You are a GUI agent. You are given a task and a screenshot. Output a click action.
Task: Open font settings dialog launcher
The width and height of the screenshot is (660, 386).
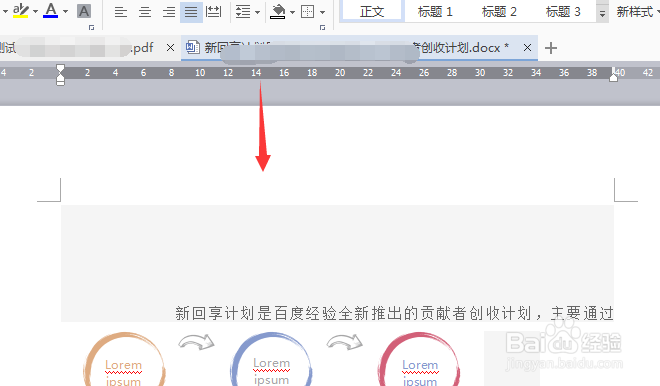click(x=91, y=28)
